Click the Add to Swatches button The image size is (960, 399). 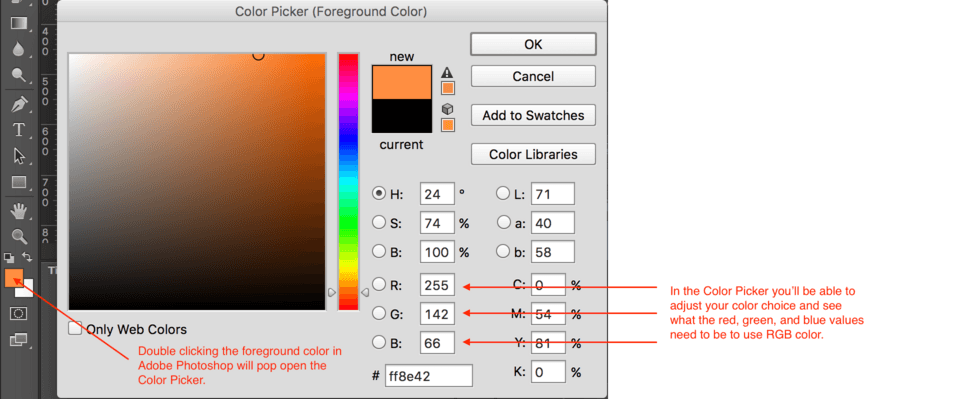click(533, 115)
